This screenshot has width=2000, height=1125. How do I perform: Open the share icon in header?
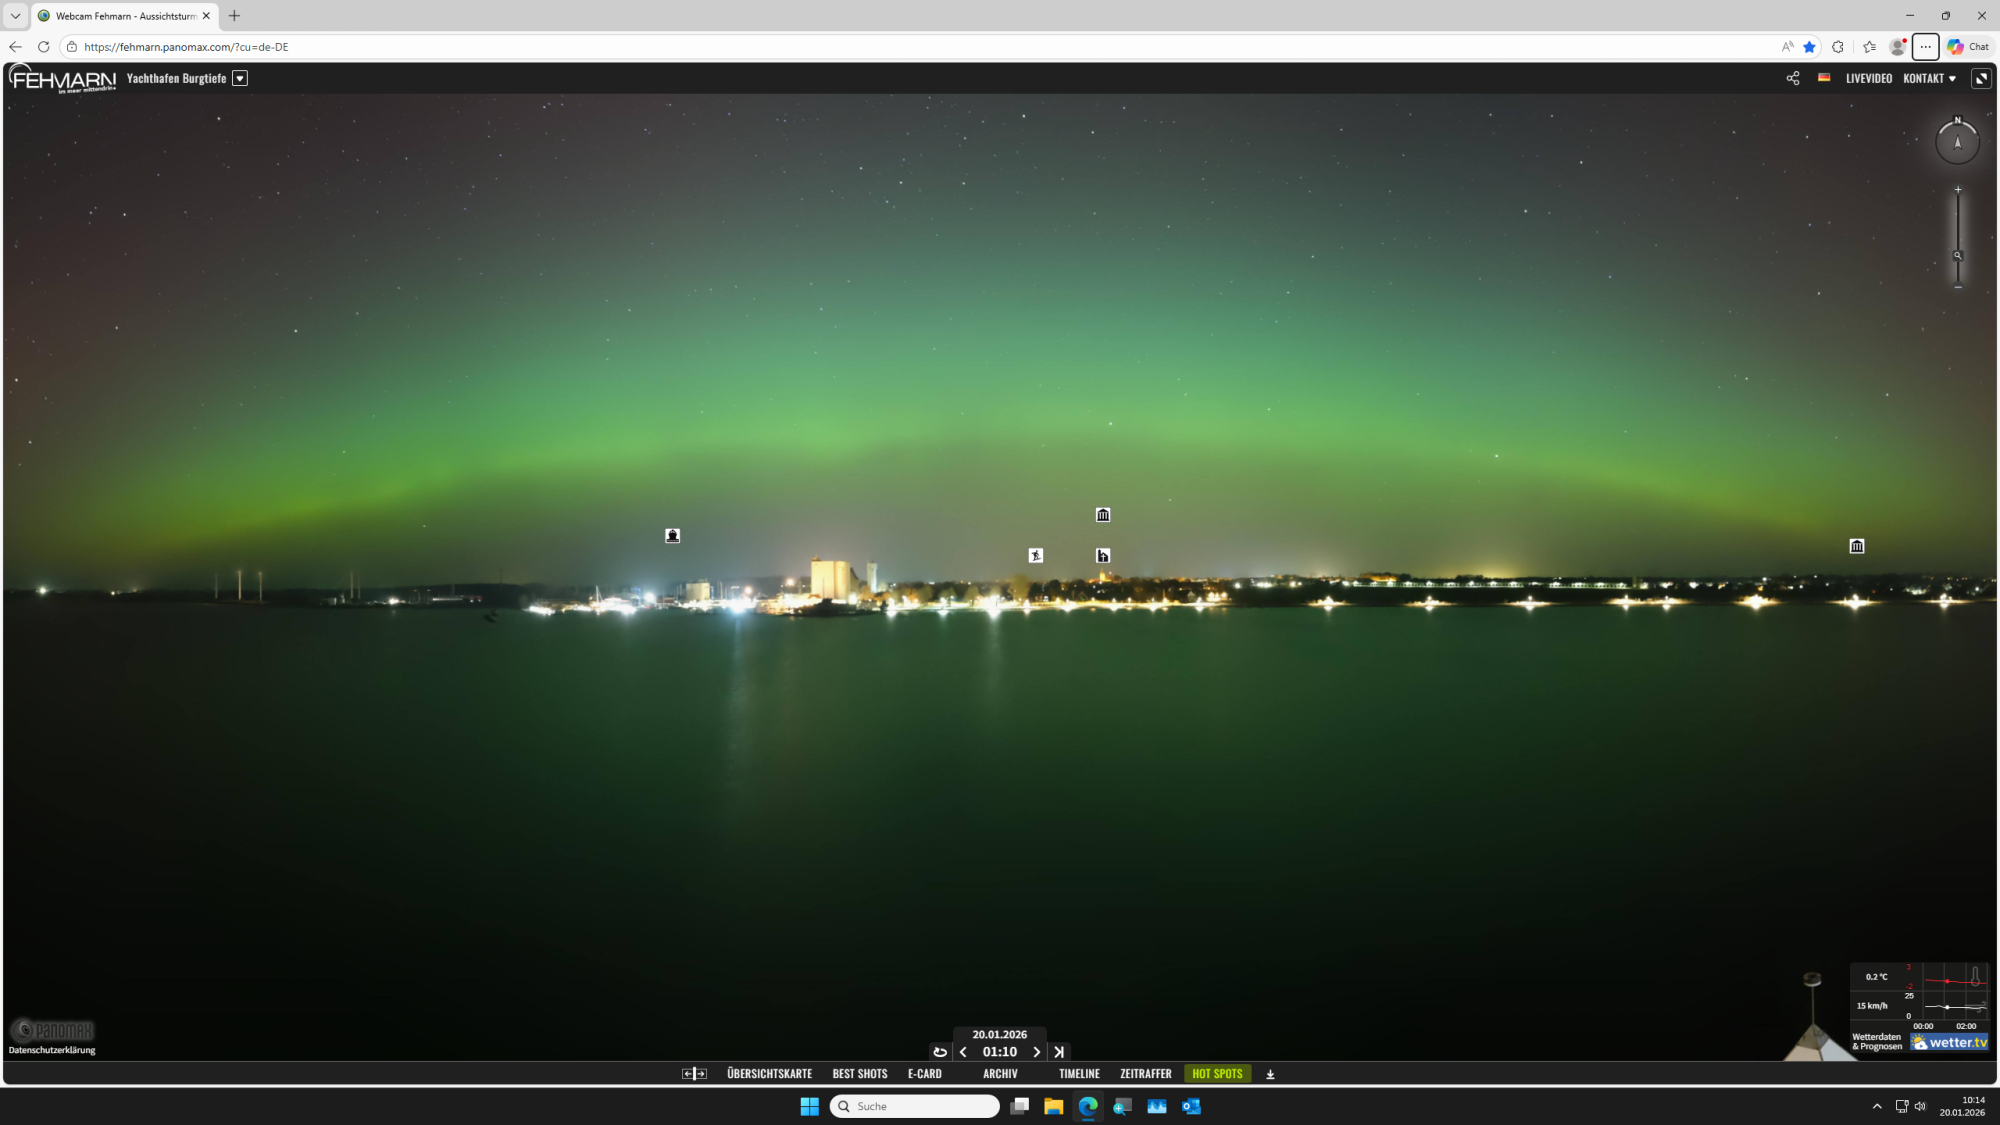pyautogui.click(x=1792, y=78)
